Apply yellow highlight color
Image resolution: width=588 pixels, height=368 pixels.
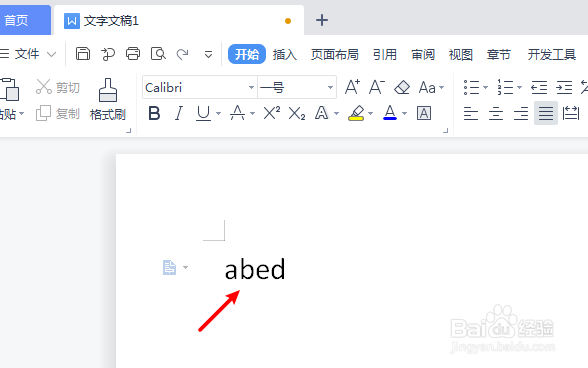click(x=356, y=113)
